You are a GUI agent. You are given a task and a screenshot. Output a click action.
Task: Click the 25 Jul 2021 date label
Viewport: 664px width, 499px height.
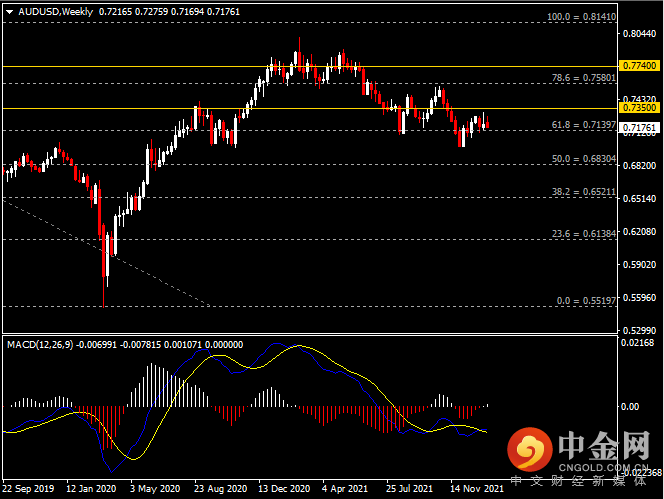coord(409,489)
